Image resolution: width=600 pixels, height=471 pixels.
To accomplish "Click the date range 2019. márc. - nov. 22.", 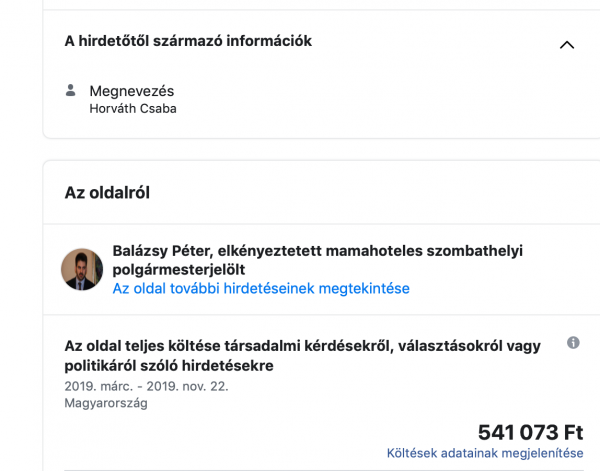I will [146, 386].
